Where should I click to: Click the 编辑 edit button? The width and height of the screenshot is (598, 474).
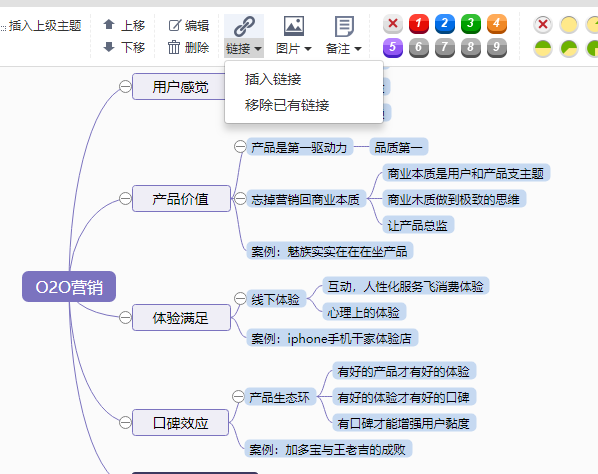tap(189, 26)
